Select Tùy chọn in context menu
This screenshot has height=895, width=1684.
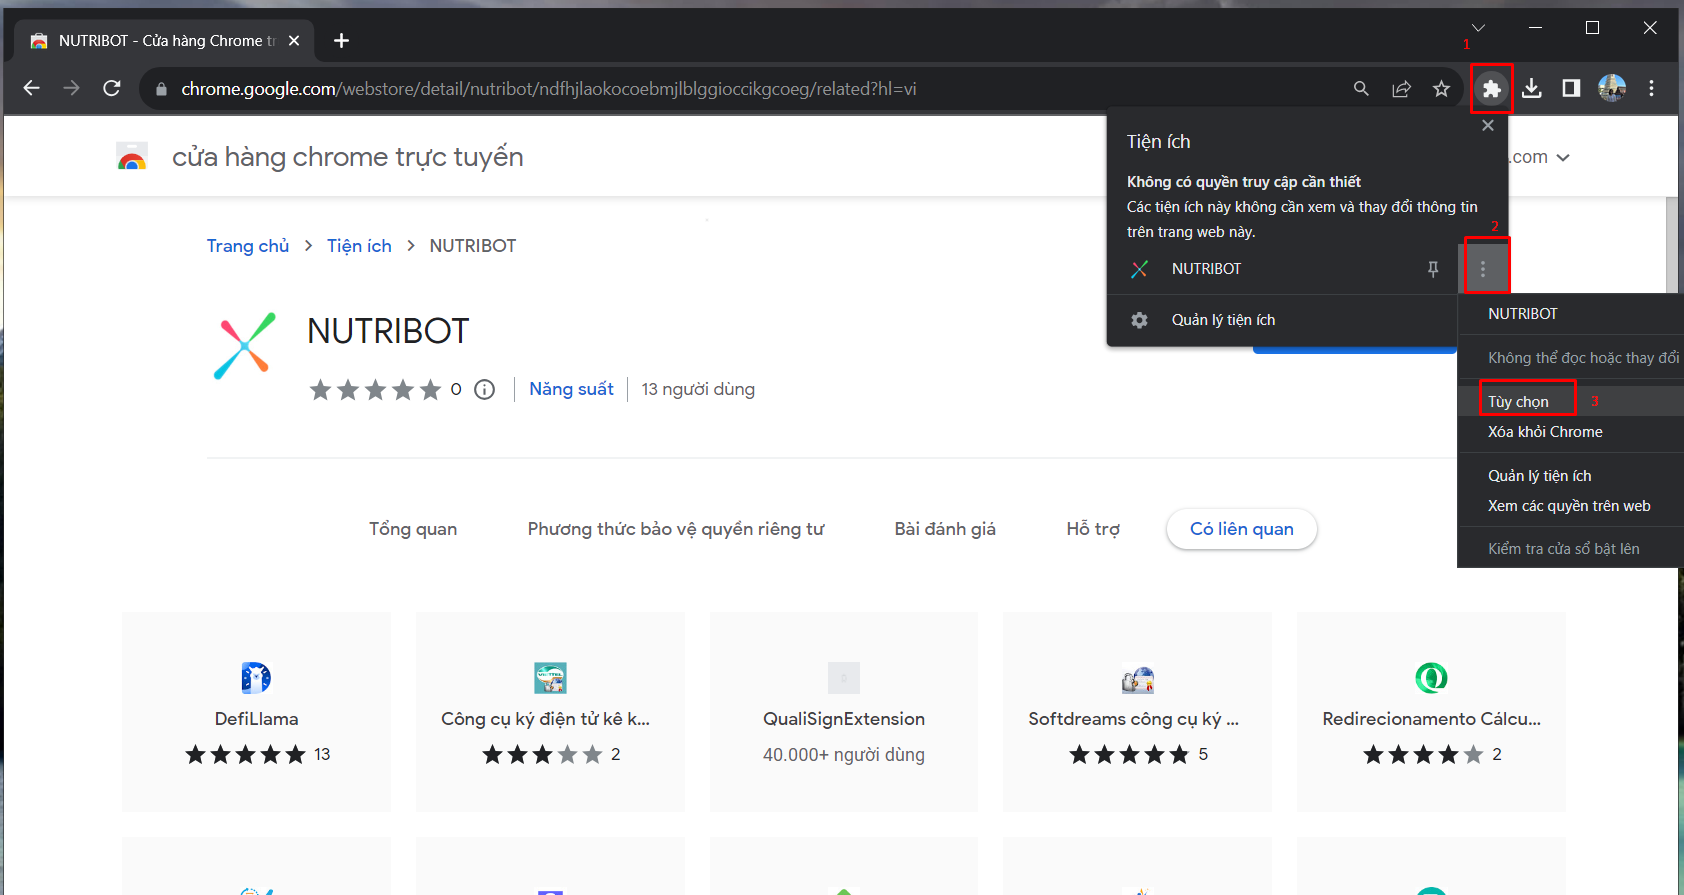[1518, 401]
